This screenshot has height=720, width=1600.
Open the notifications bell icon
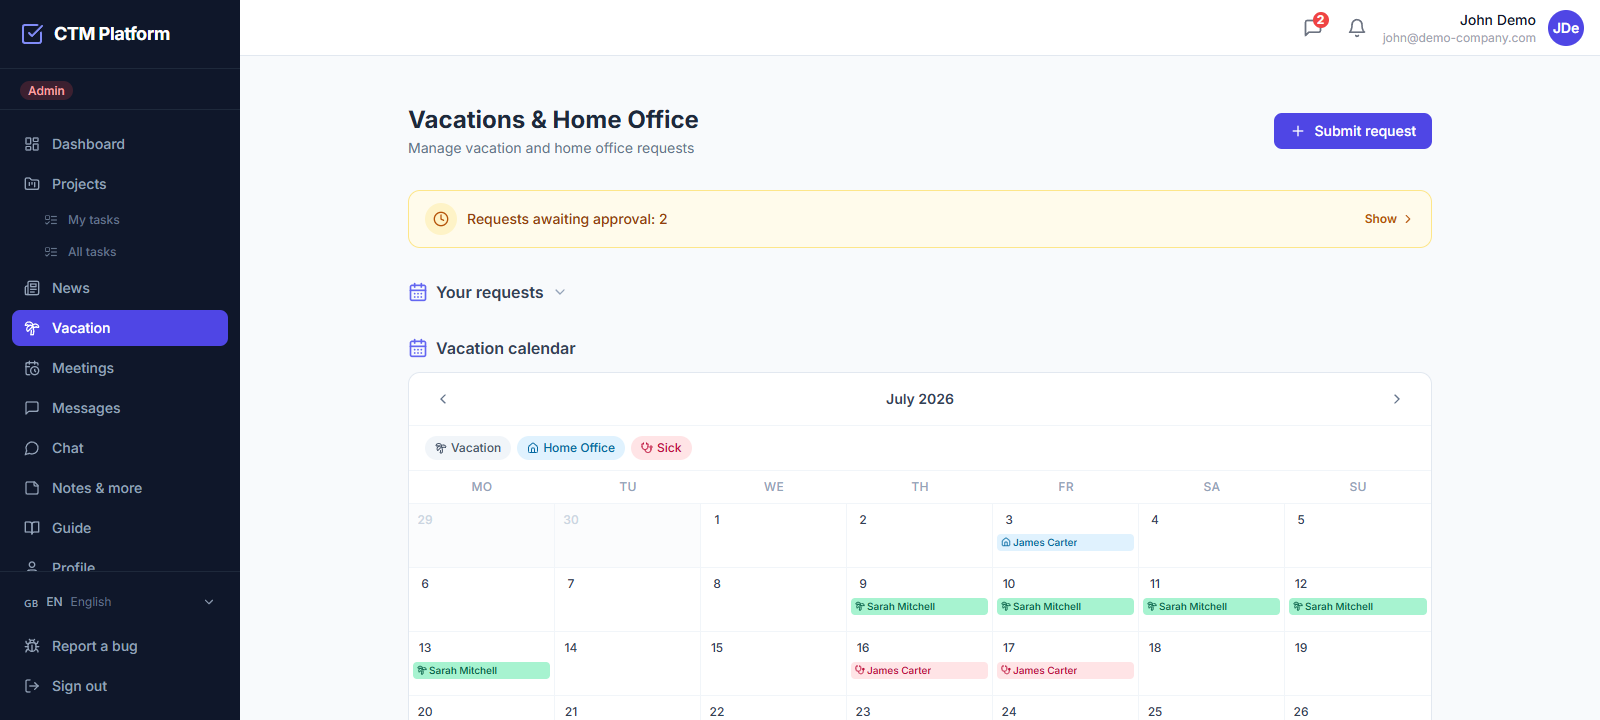coord(1357,28)
